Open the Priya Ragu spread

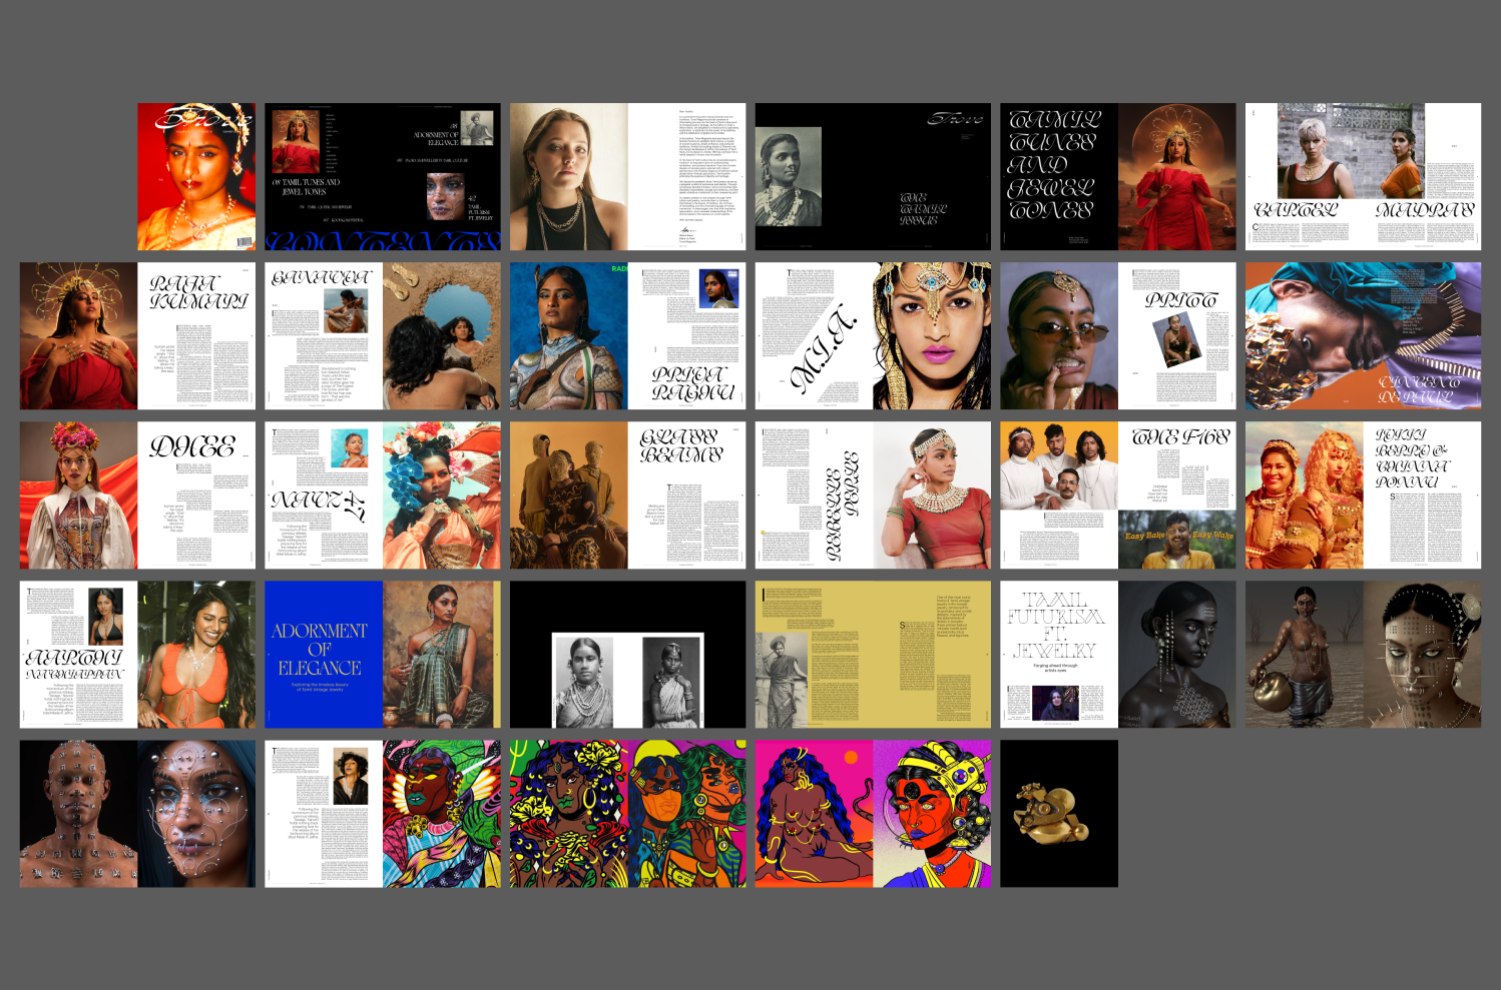click(x=627, y=336)
